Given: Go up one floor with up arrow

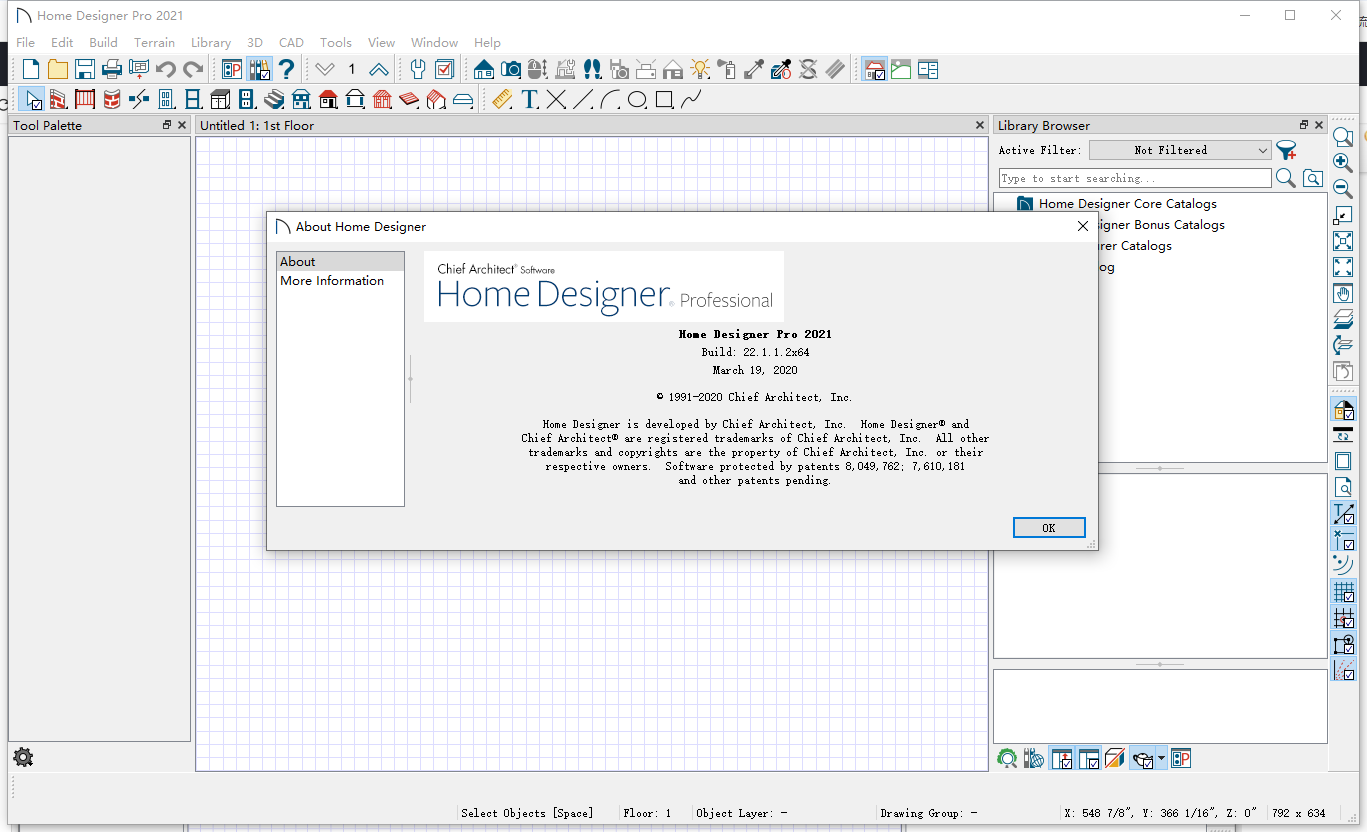Looking at the screenshot, I should click(x=379, y=69).
